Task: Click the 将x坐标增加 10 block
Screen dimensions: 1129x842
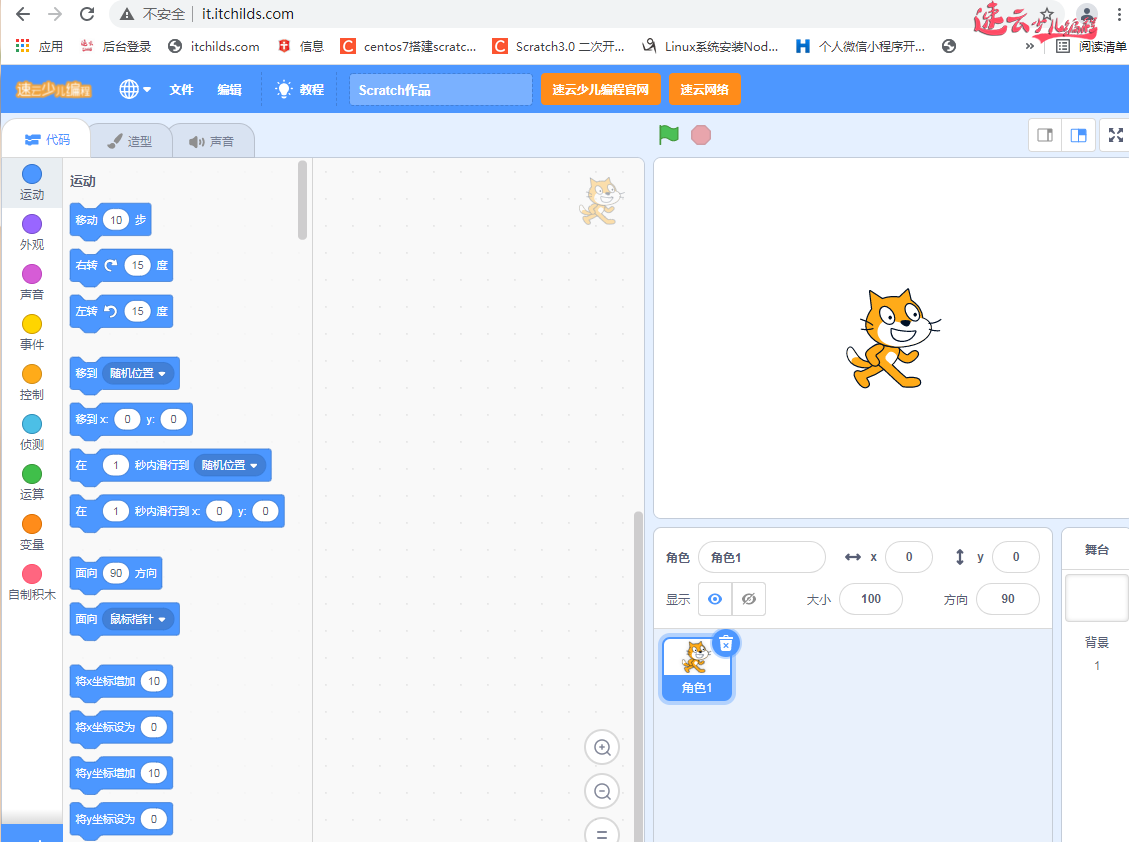Action: [x=121, y=682]
